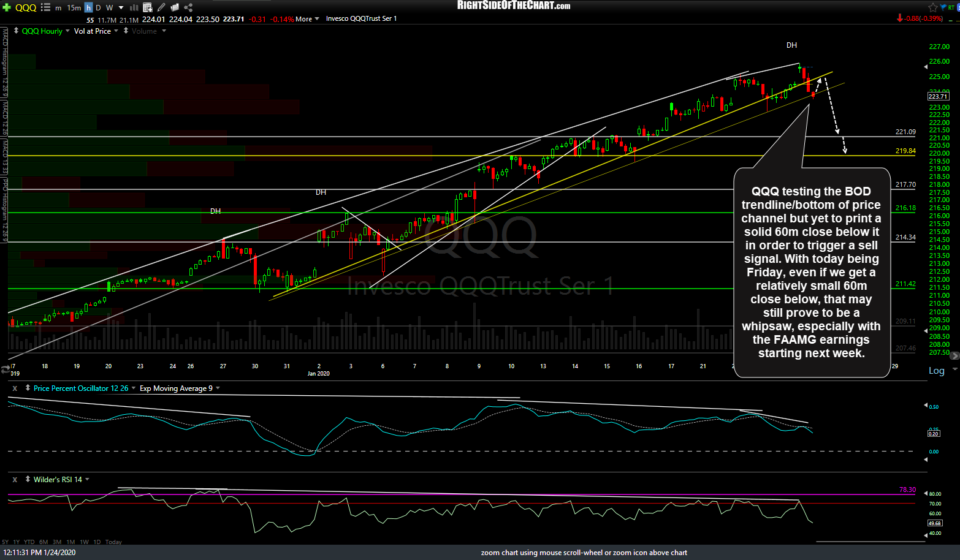
Task: Expand the timeframe dropdown arrow after W
Action: (121, 8)
